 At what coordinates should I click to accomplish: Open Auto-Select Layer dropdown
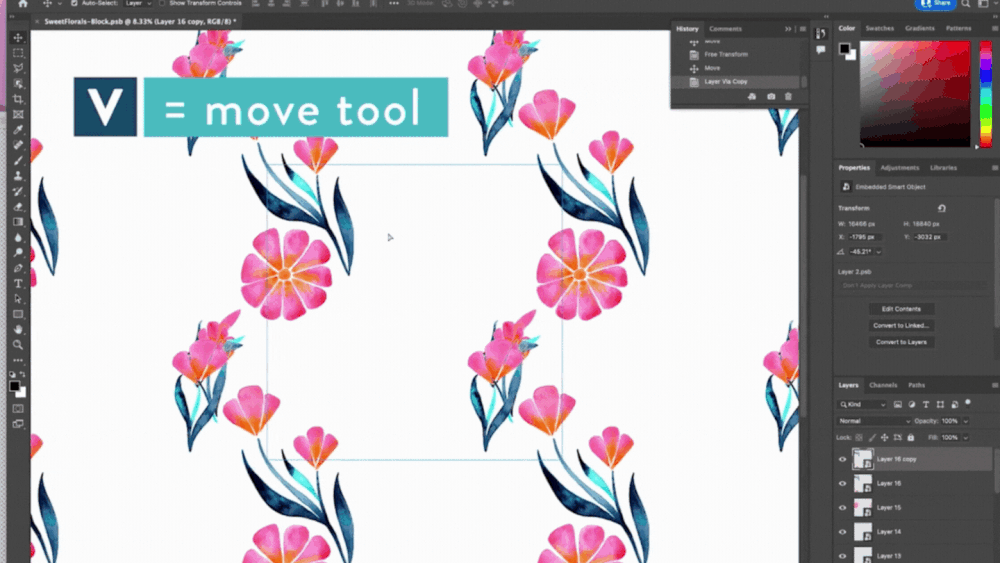pyautogui.click(x=138, y=3)
